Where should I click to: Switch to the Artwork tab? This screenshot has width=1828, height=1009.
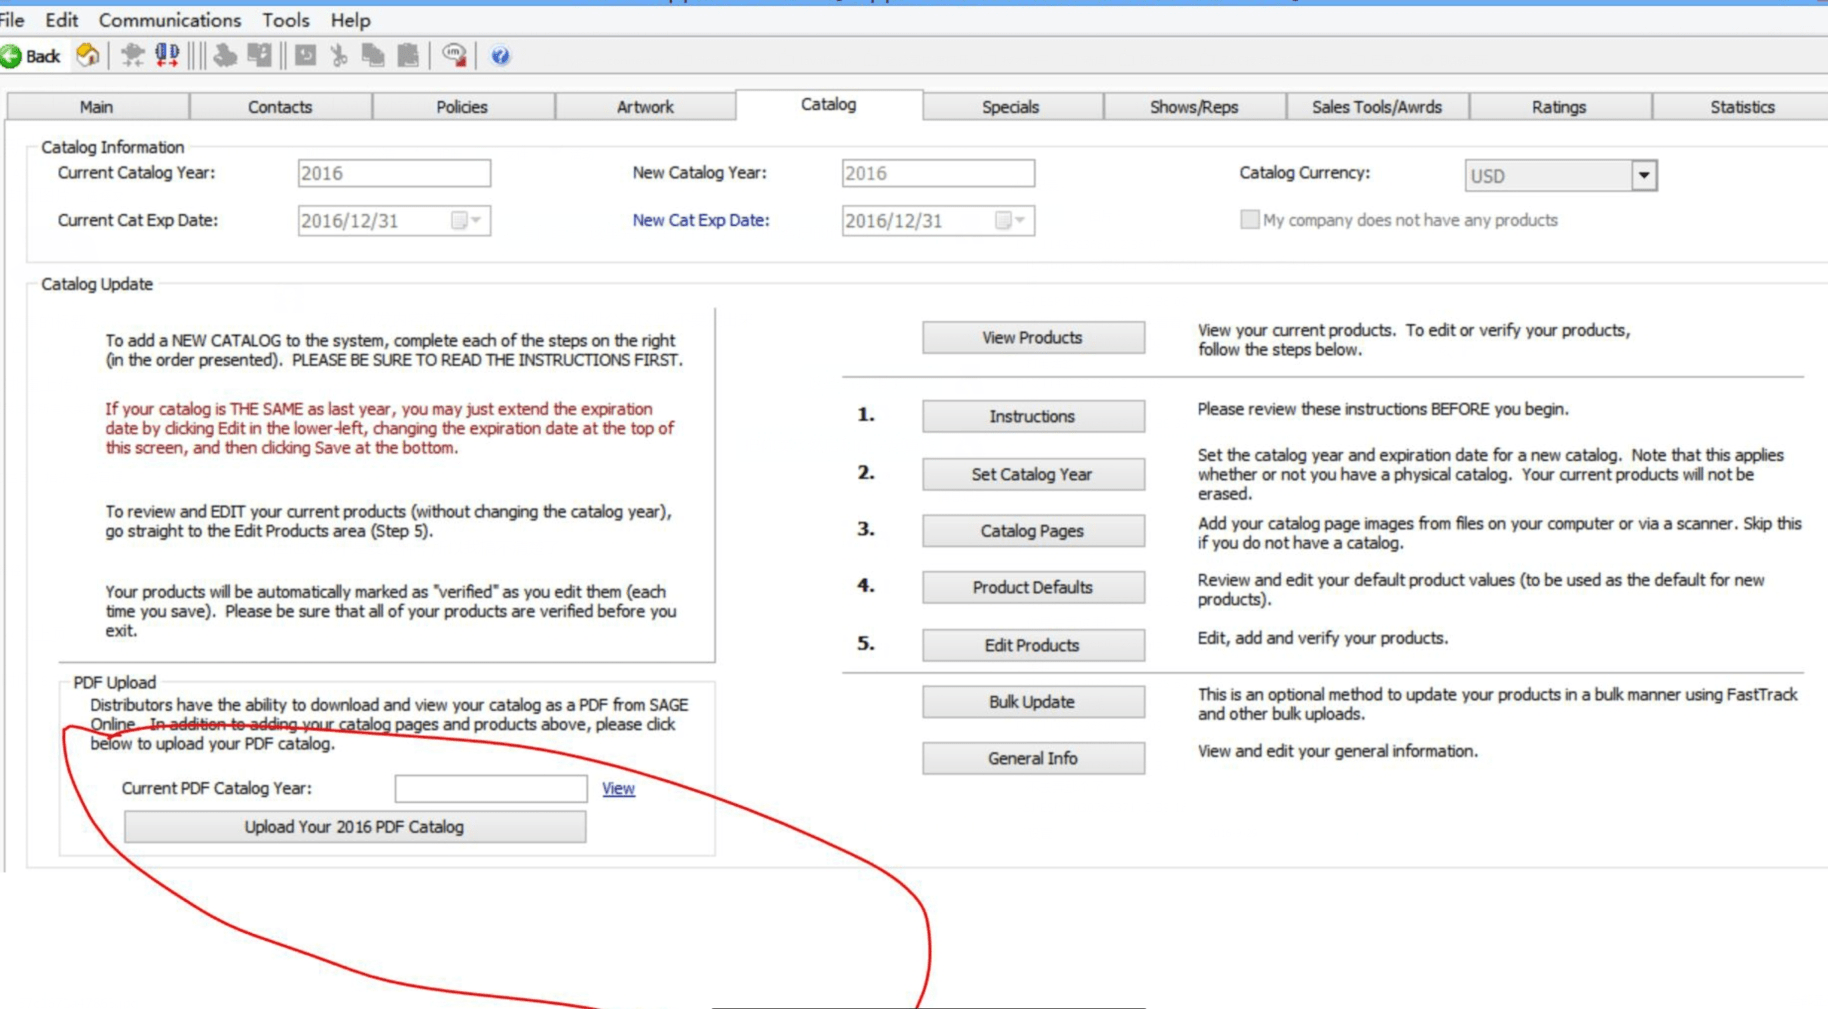coord(645,107)
